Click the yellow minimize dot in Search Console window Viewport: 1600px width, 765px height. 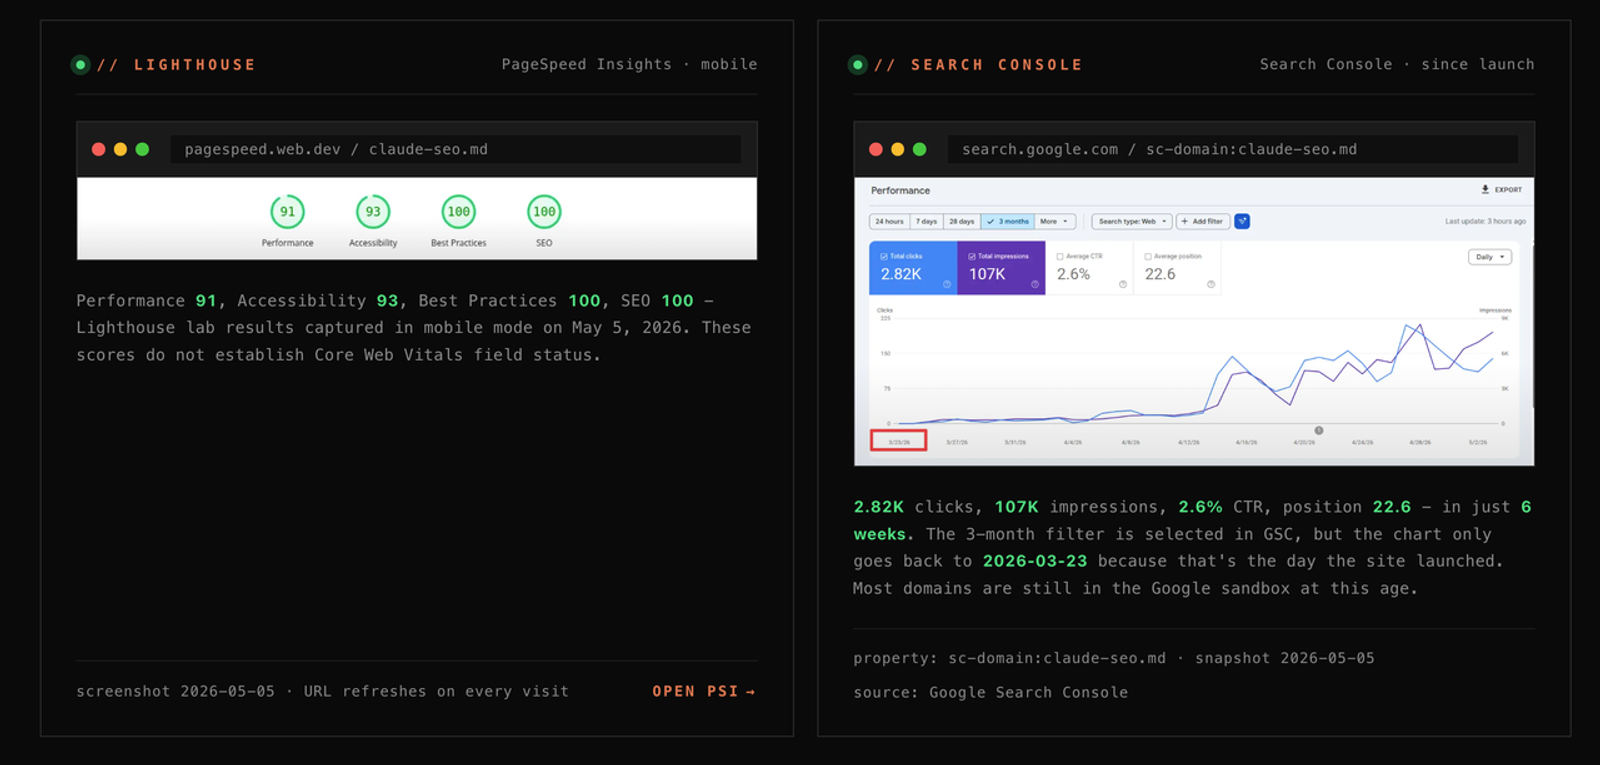pos(898,149)
